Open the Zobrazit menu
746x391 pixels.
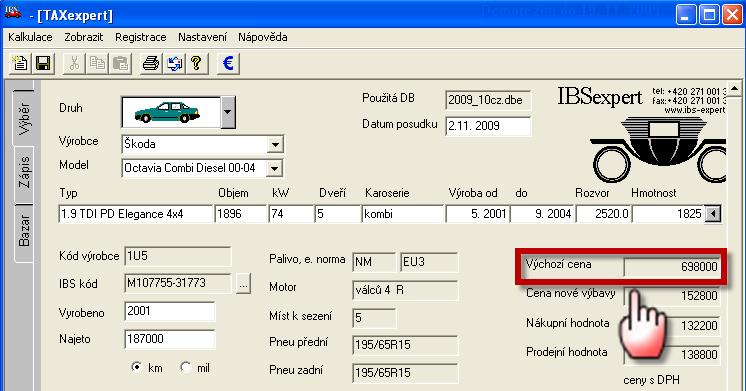84,37
